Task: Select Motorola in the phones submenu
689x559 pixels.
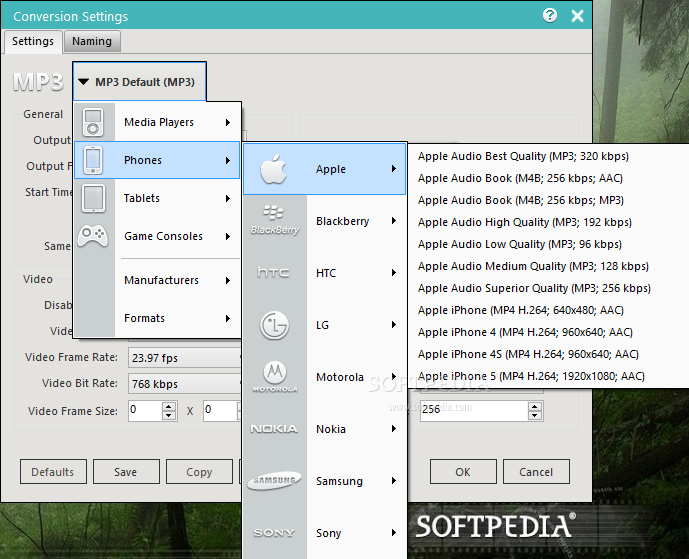Action: (x=324, y=377)
